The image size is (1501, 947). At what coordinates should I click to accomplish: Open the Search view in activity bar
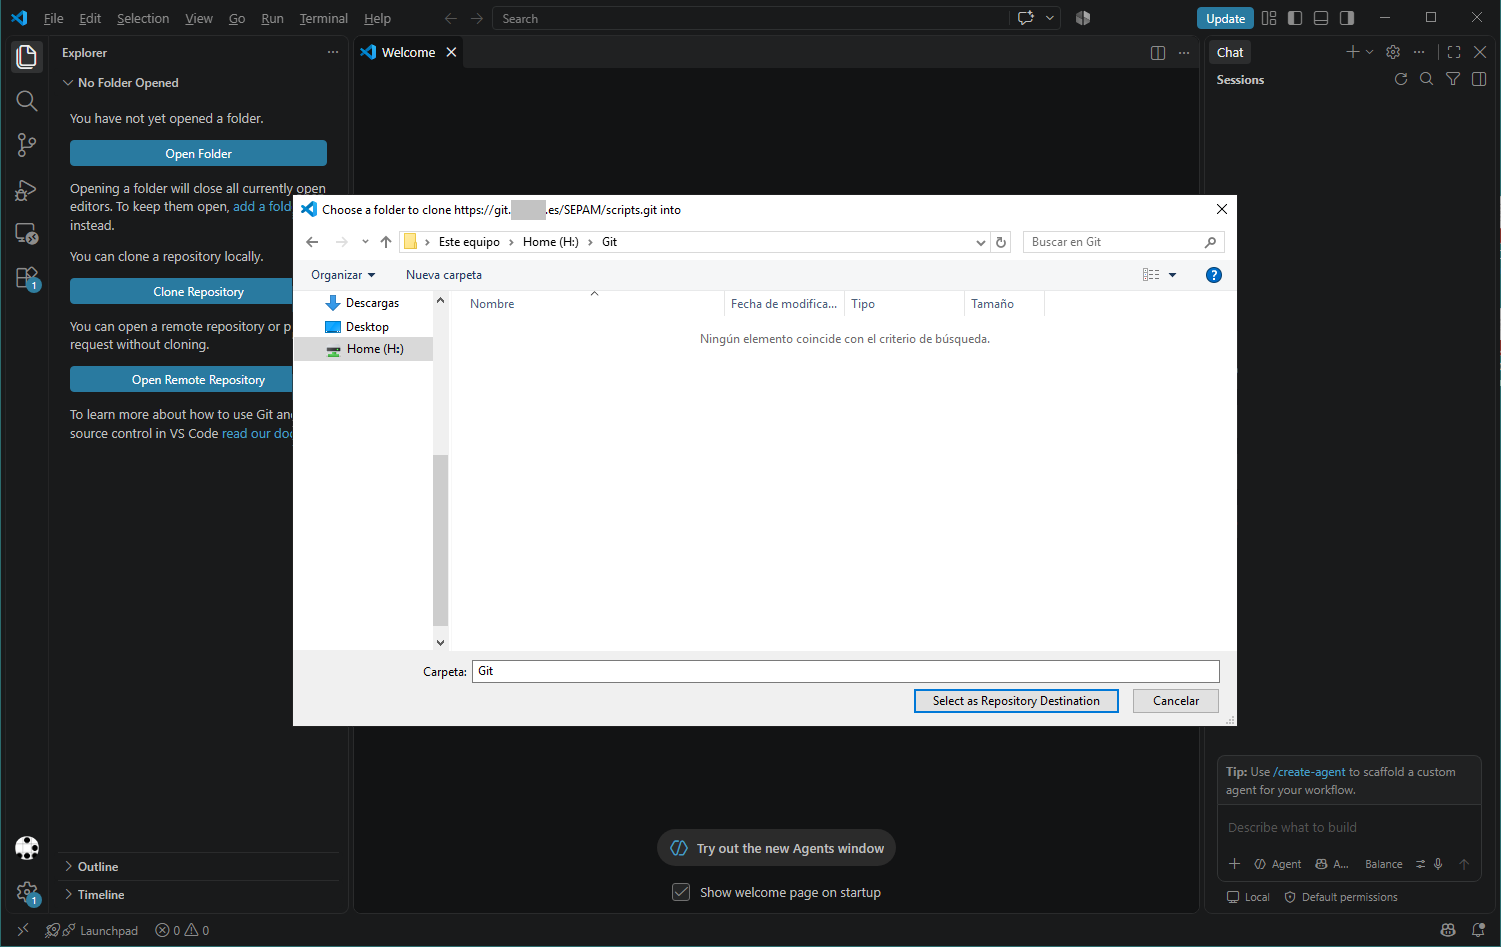click(27, 101)
